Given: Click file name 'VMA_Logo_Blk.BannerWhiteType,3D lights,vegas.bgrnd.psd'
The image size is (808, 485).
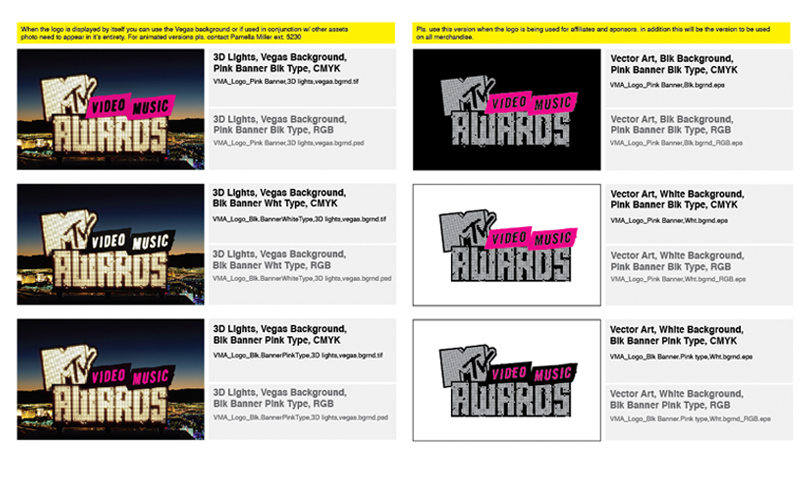Looking at the screenshot, I should (302, 278).
